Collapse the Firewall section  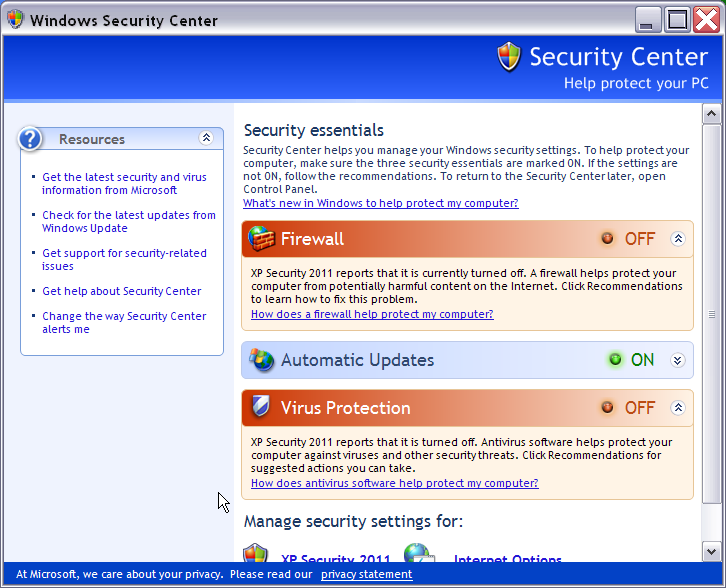[x=678, y=238]
